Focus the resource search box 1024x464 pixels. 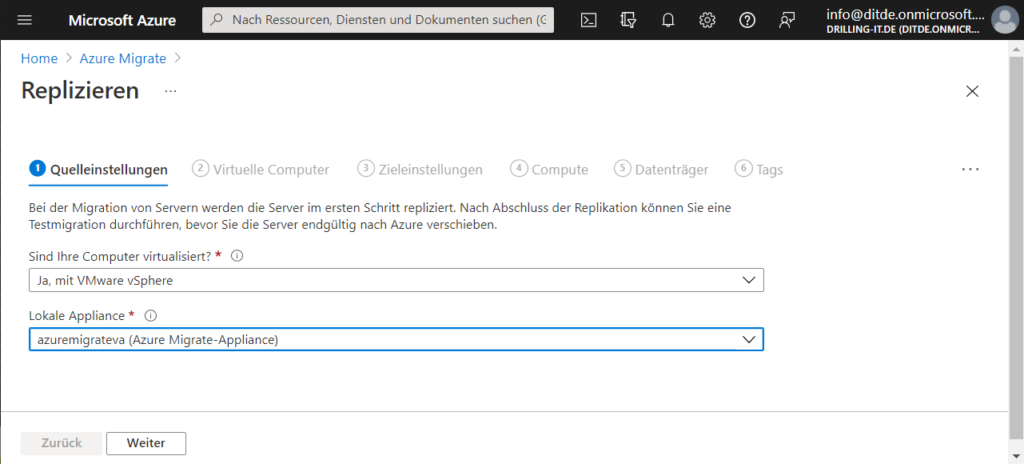coord(378,20)
